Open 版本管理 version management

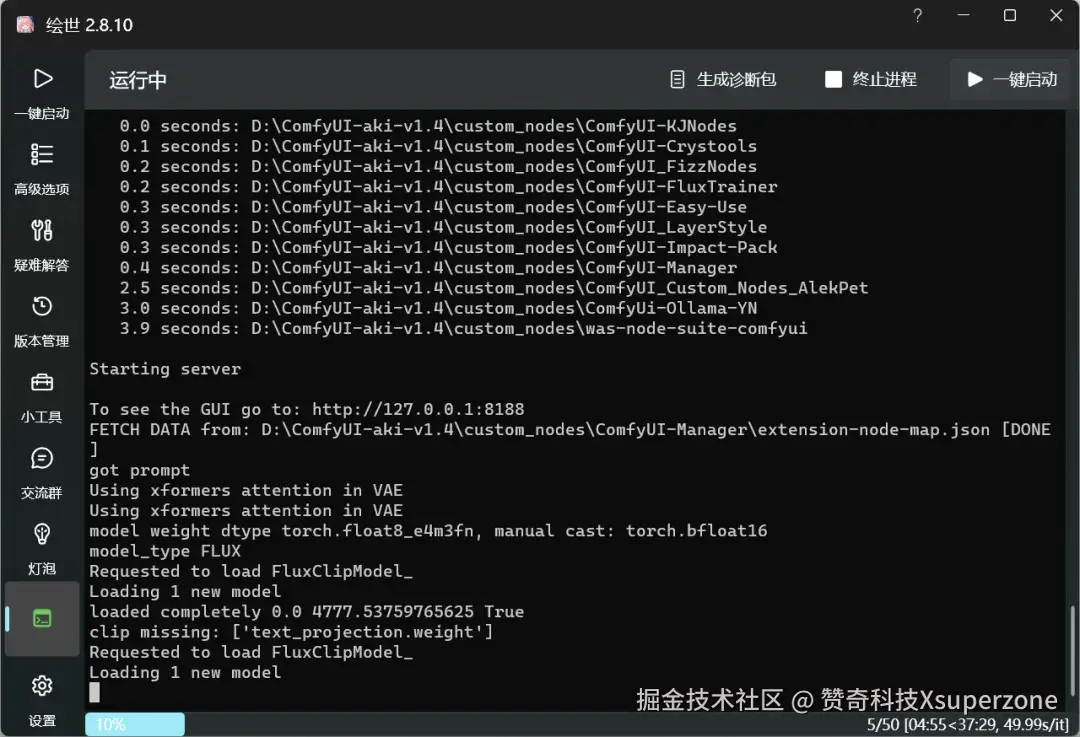41,321
